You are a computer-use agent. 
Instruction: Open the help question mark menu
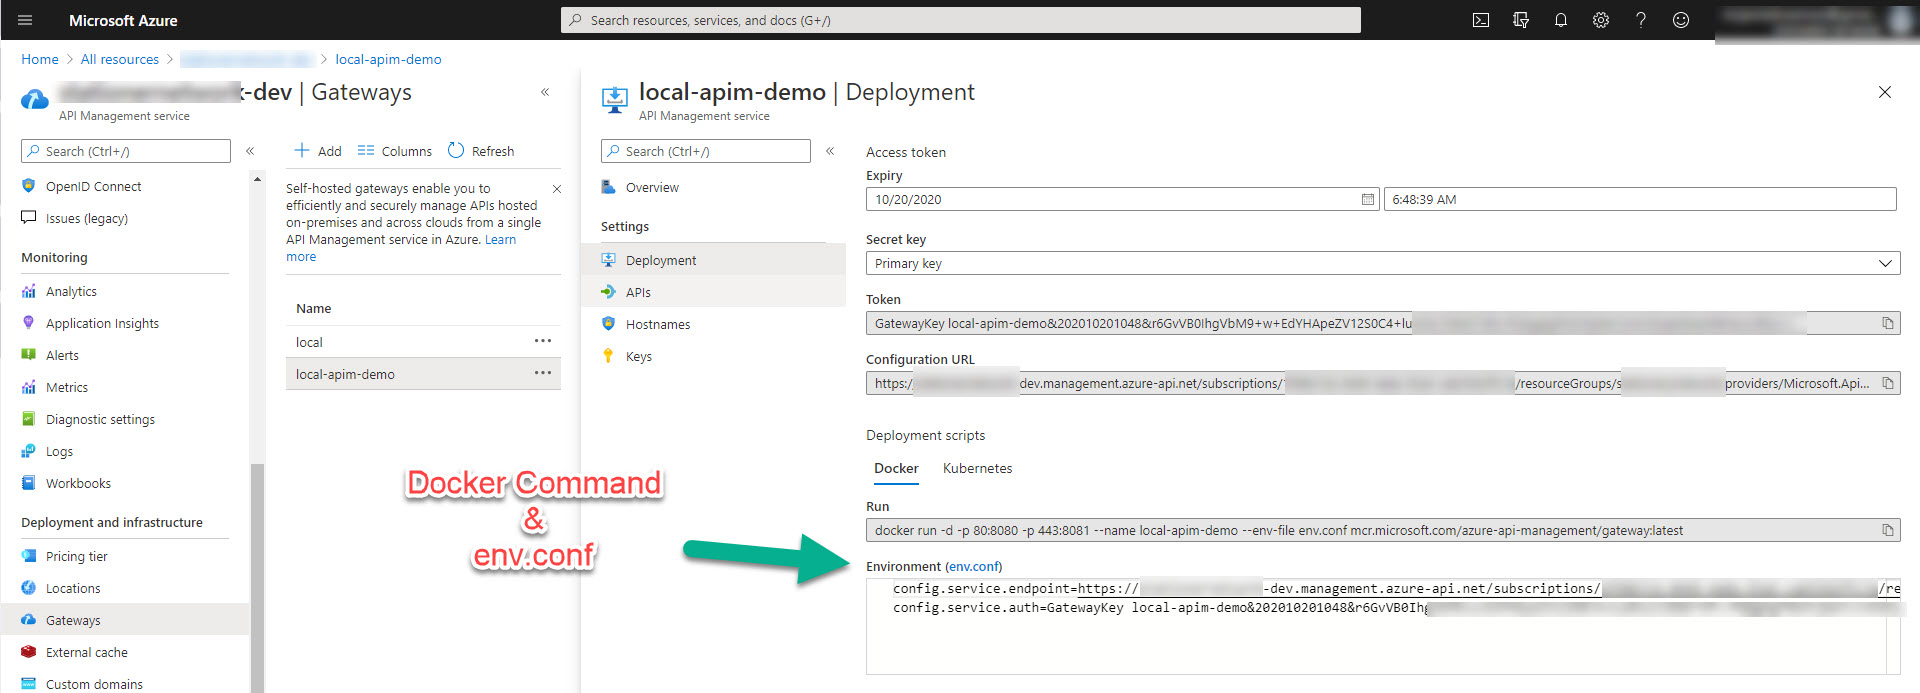[x=1641, y=20]
